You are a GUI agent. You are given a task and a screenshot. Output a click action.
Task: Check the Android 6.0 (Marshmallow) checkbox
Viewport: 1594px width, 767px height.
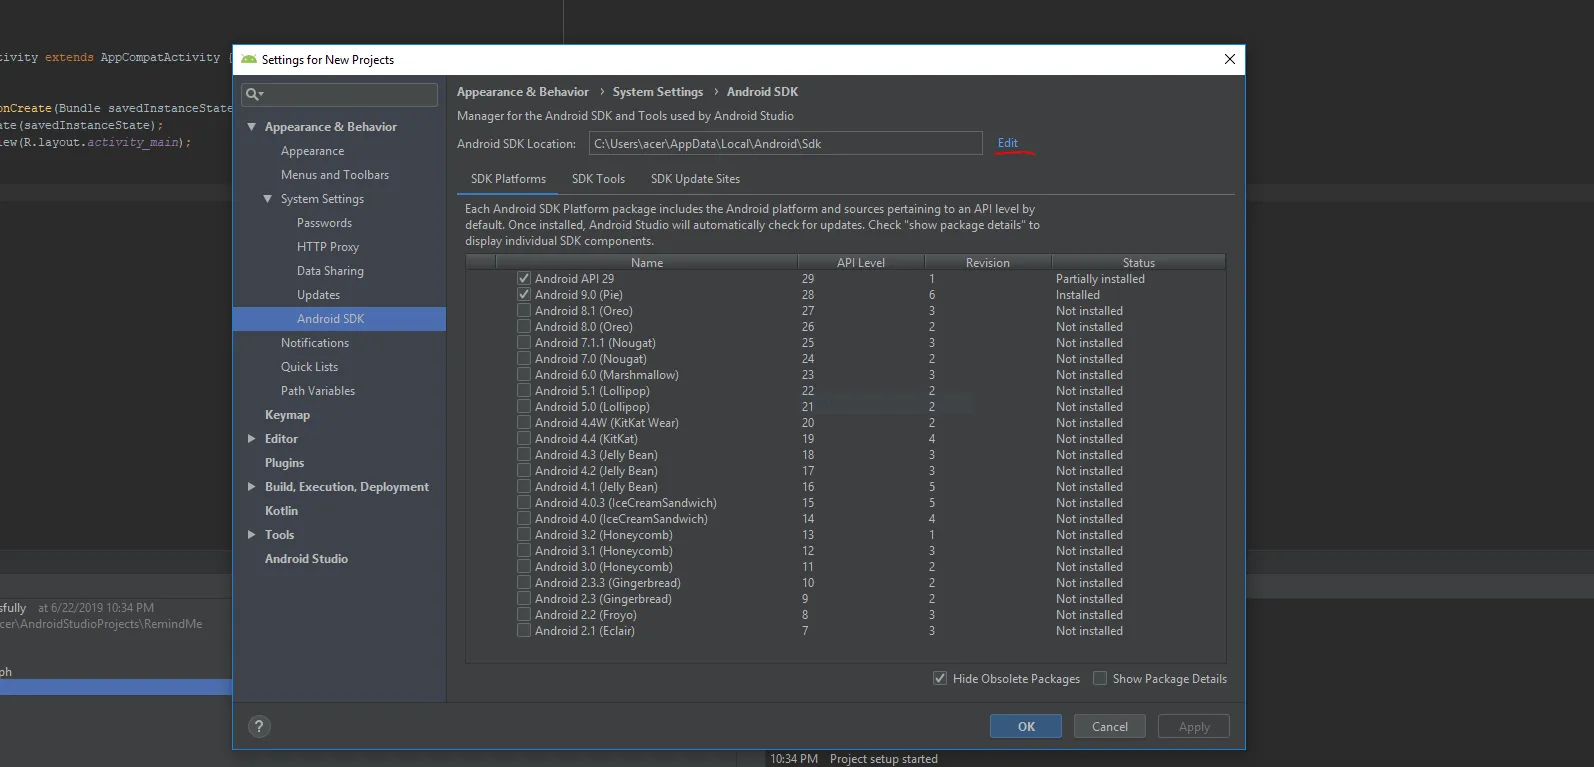(x=524, y=375)
